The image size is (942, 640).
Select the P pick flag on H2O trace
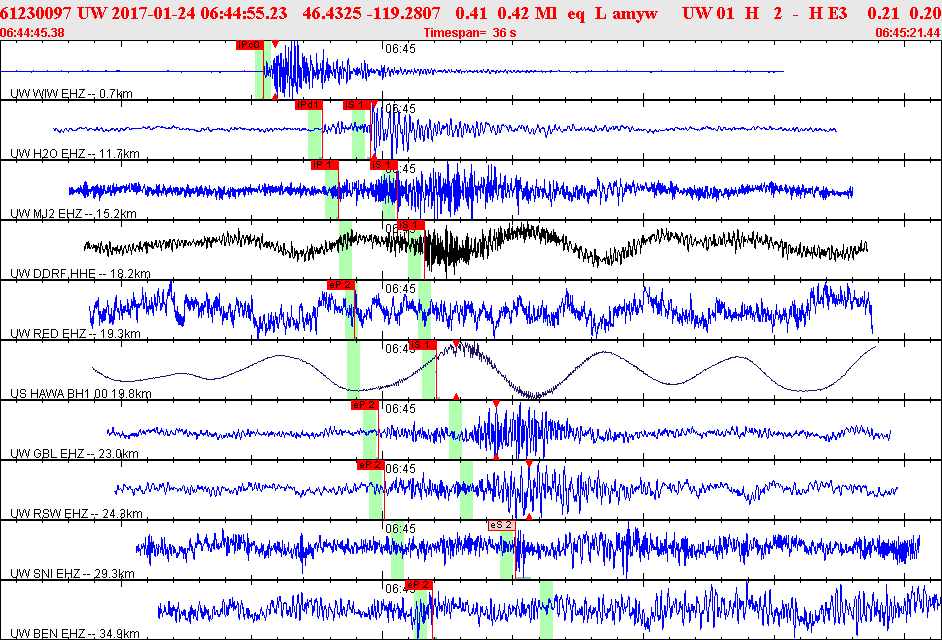pos(308,105)
